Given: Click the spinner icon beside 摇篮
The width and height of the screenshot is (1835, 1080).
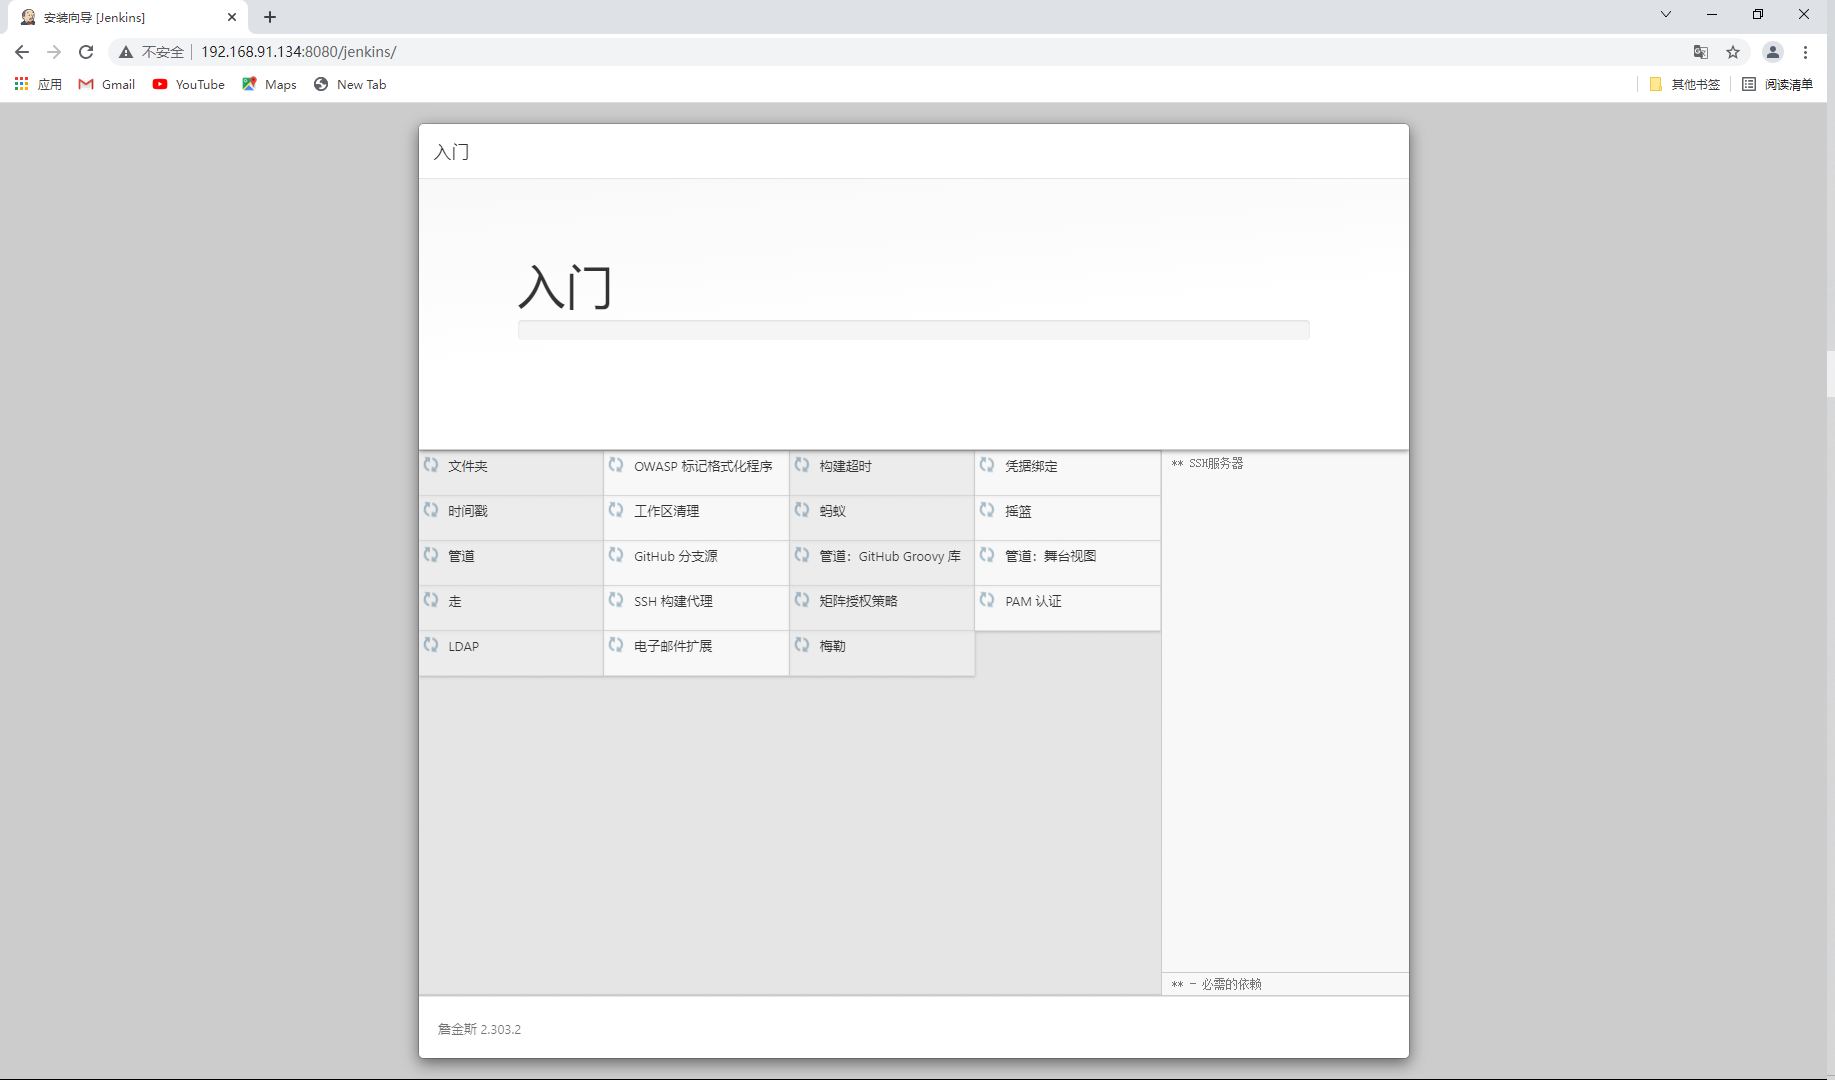Looking at the screenshot, I should (x=987, y=510).
